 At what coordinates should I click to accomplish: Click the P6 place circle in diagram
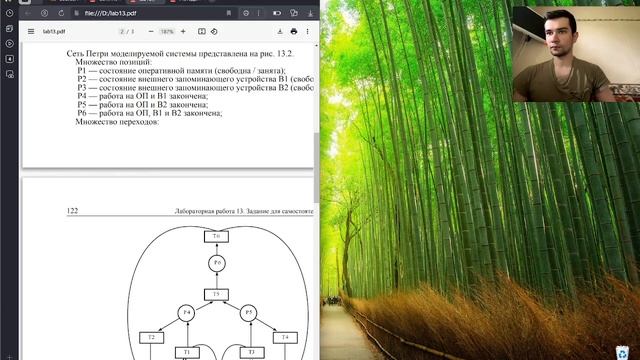point(217,263)
